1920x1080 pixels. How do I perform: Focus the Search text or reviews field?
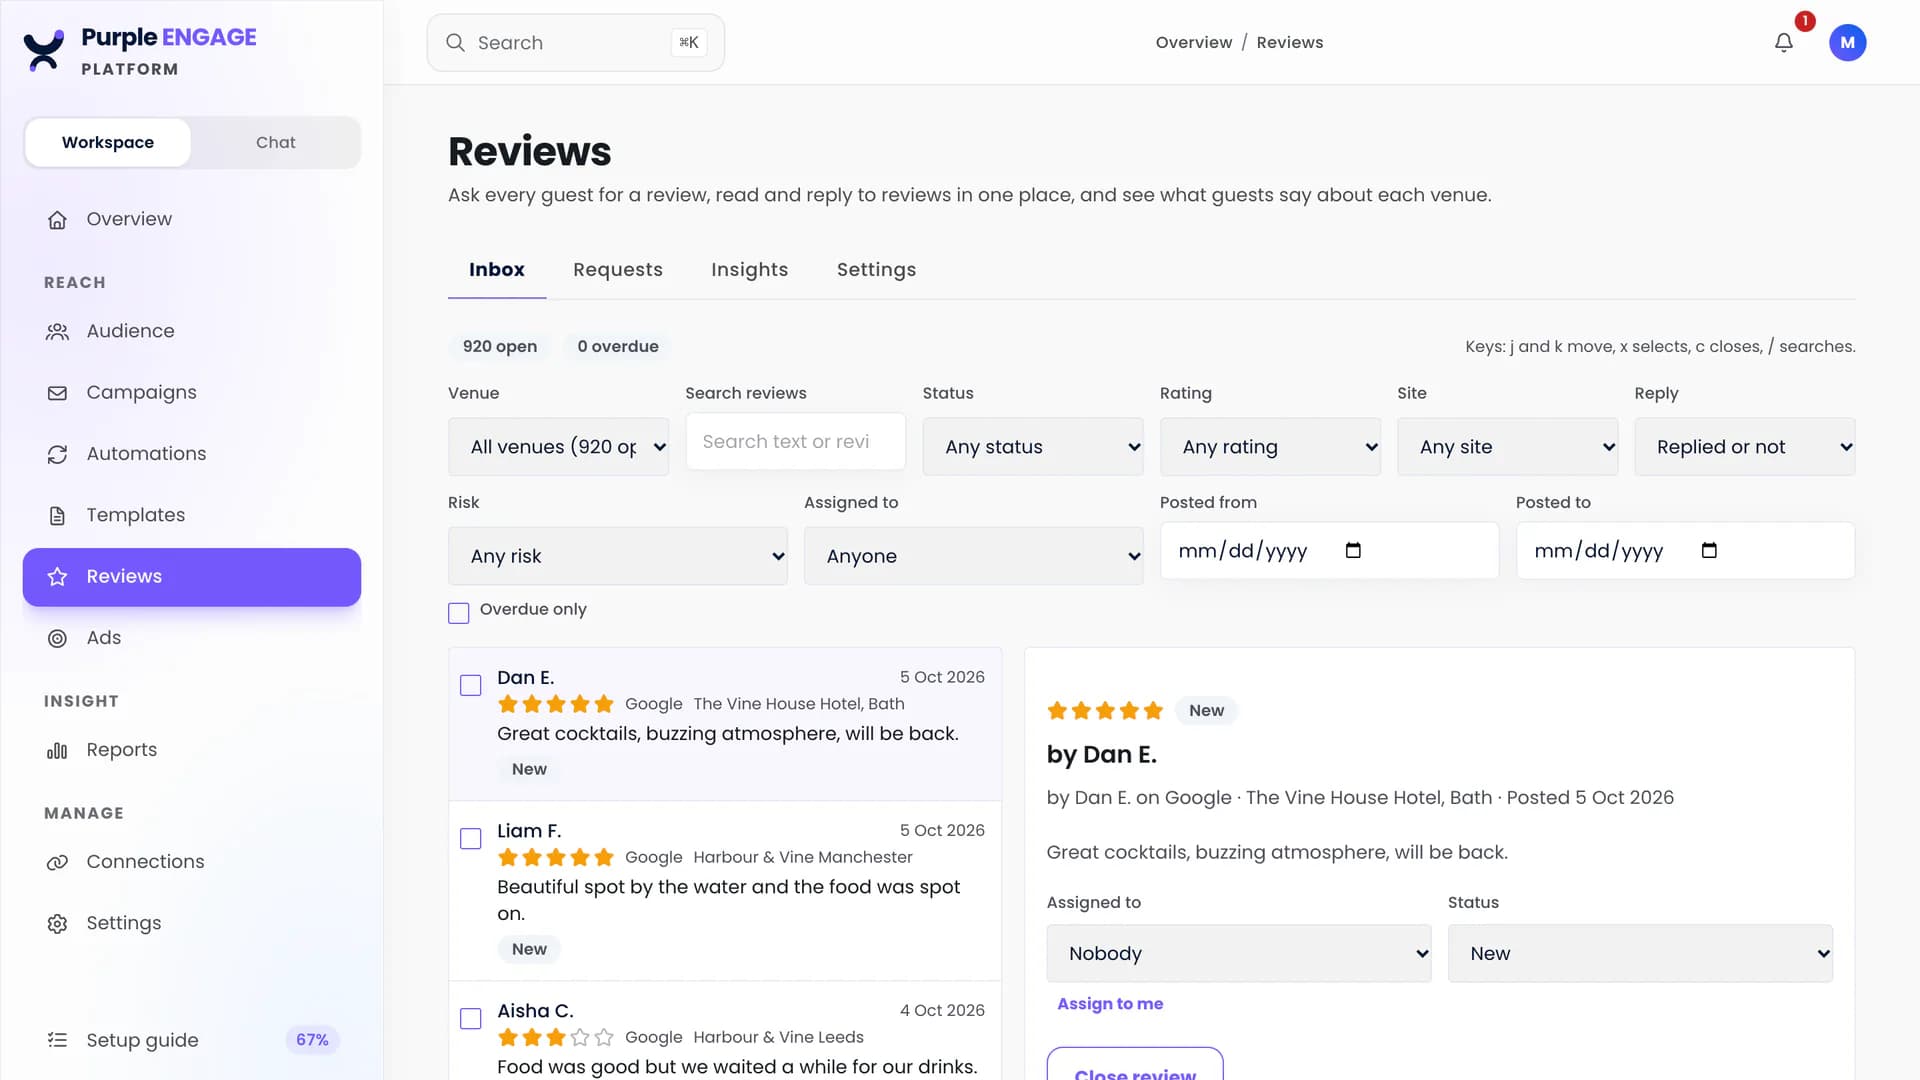tap(796, 442)
